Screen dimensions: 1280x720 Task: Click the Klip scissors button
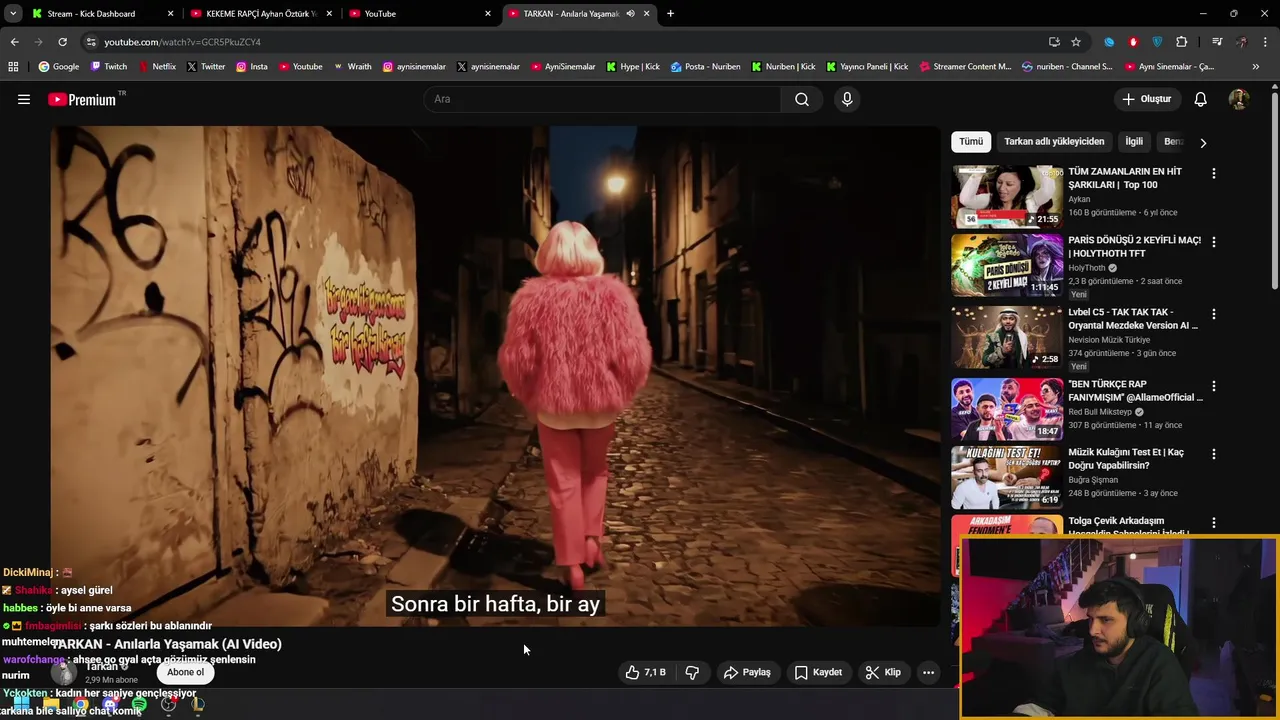[x=883, y=672]
